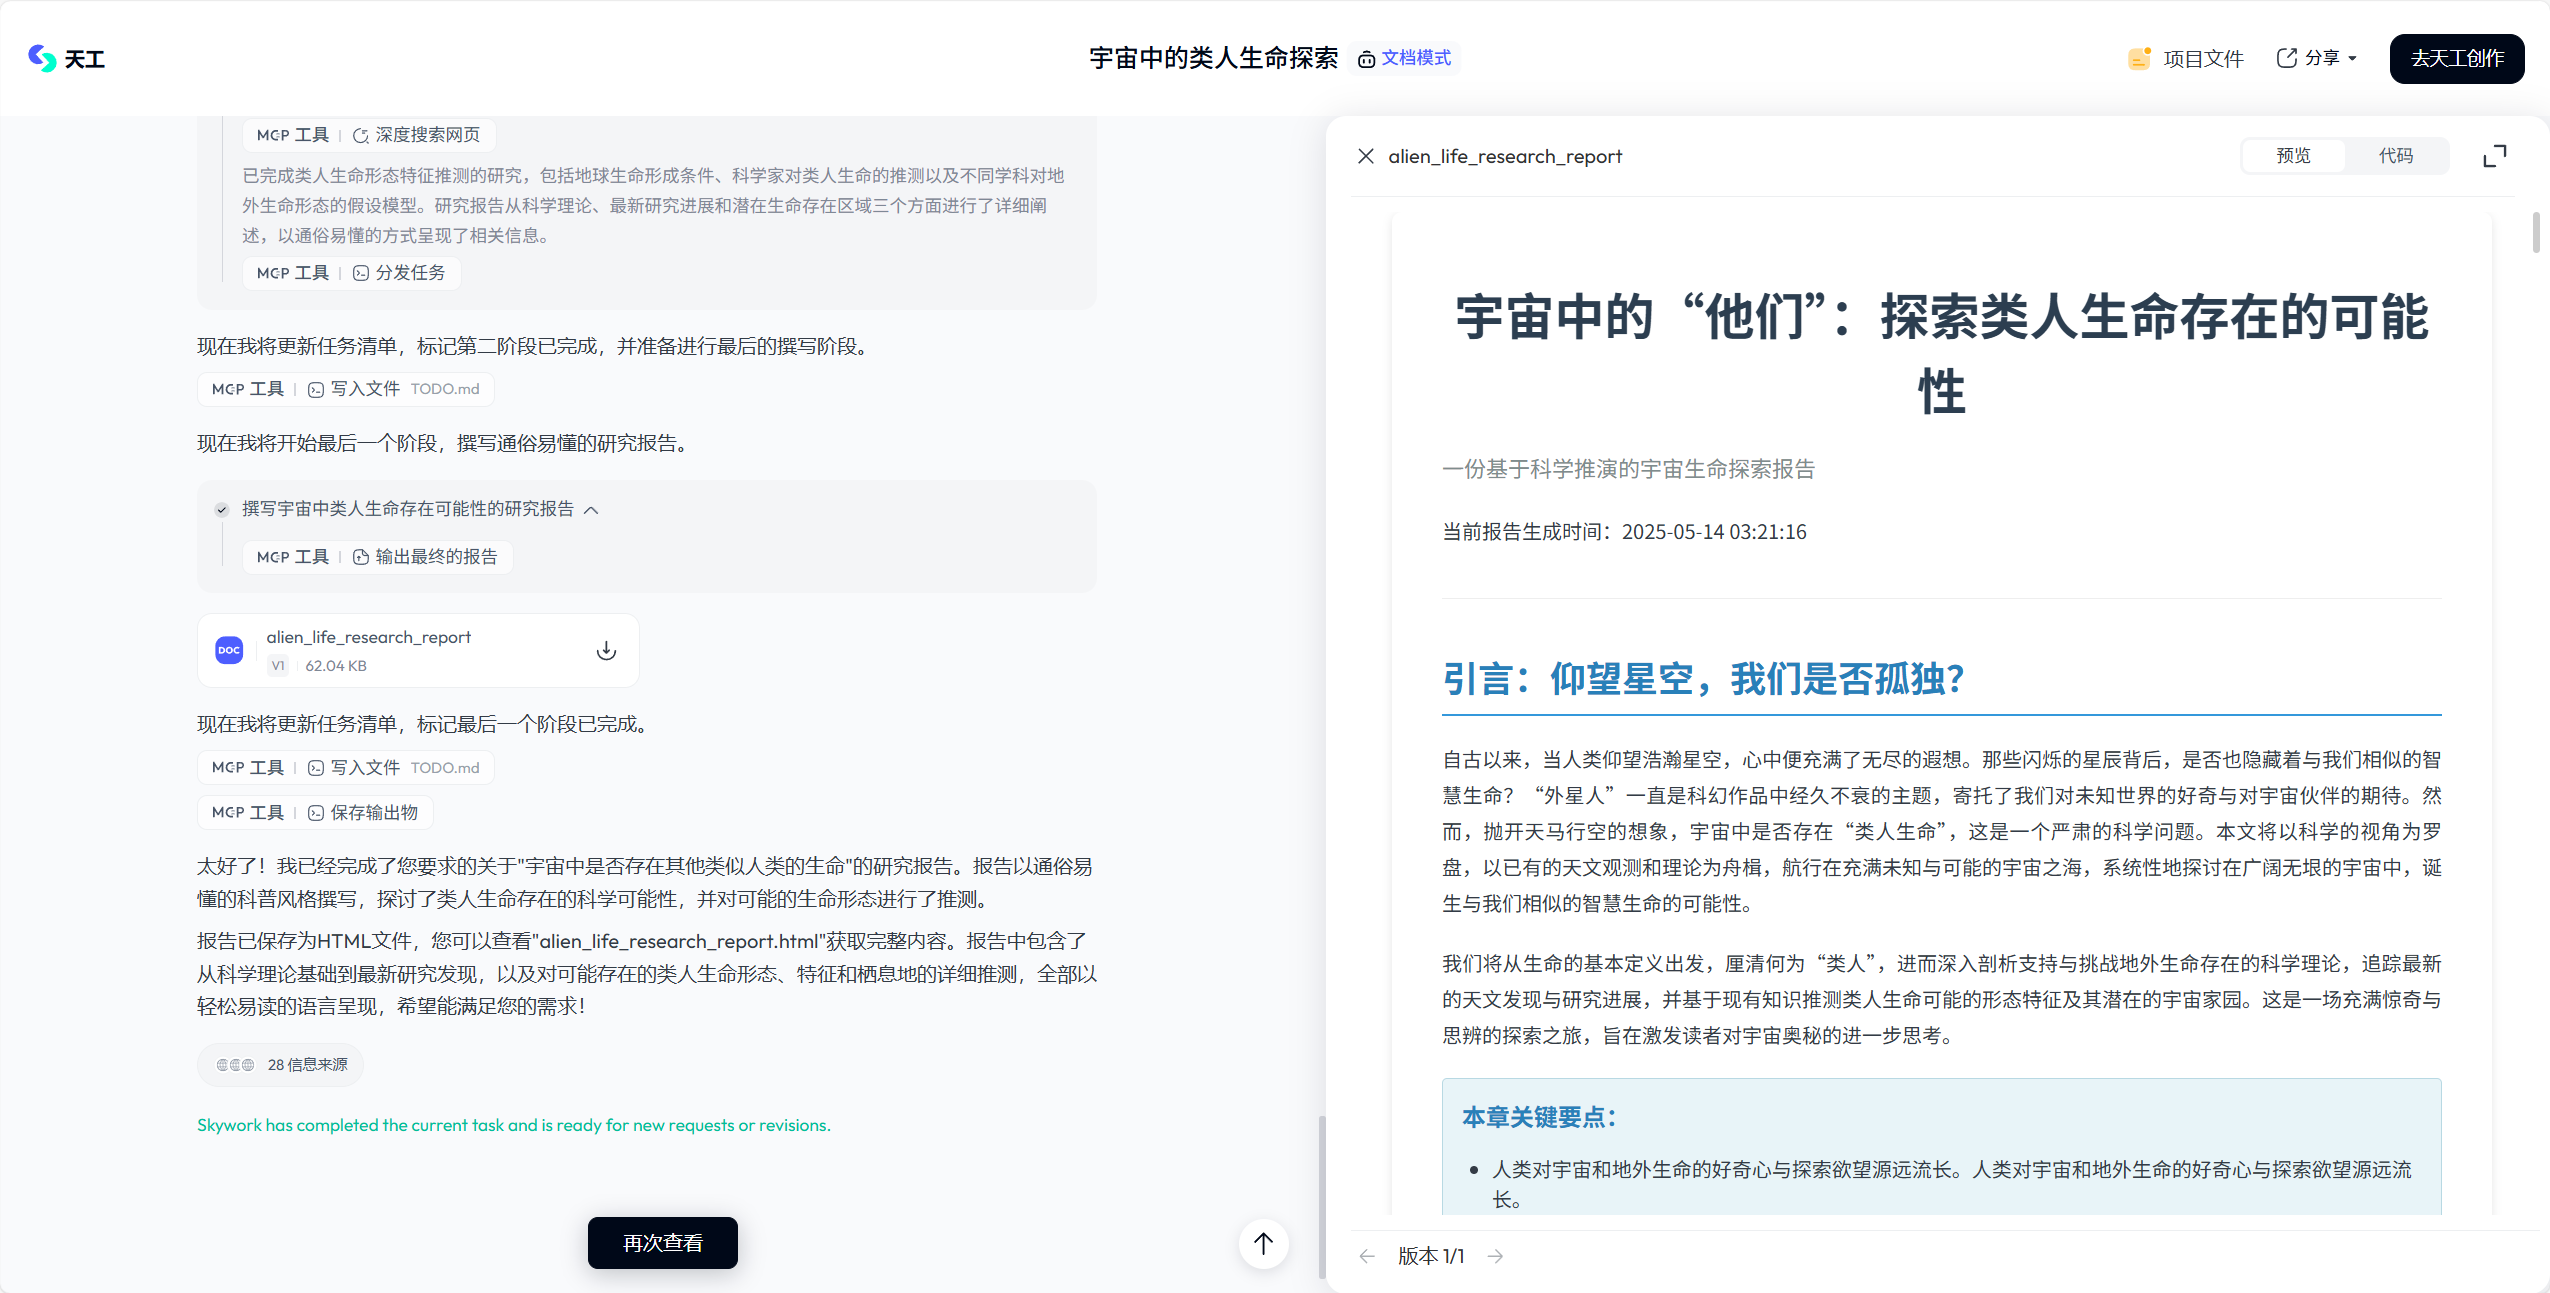Close the alien_life_research_report preview panel
The width and height of the screenshot is (2550, 1293).
[1366, 156]
